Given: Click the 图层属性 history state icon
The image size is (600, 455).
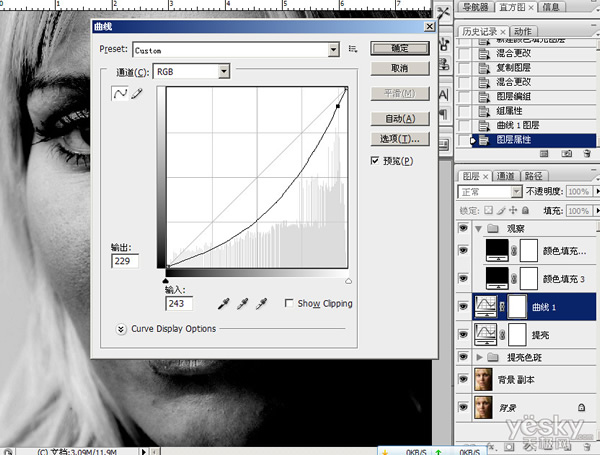Looking at the screenshot, I should pos(484,140).
